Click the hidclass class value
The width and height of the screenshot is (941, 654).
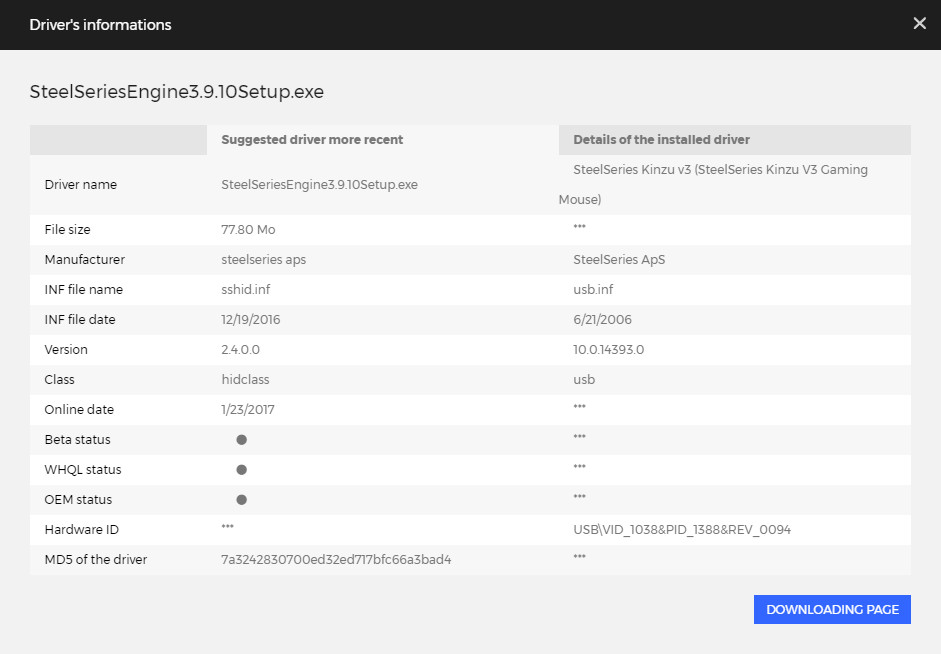(x=245, y=380)
